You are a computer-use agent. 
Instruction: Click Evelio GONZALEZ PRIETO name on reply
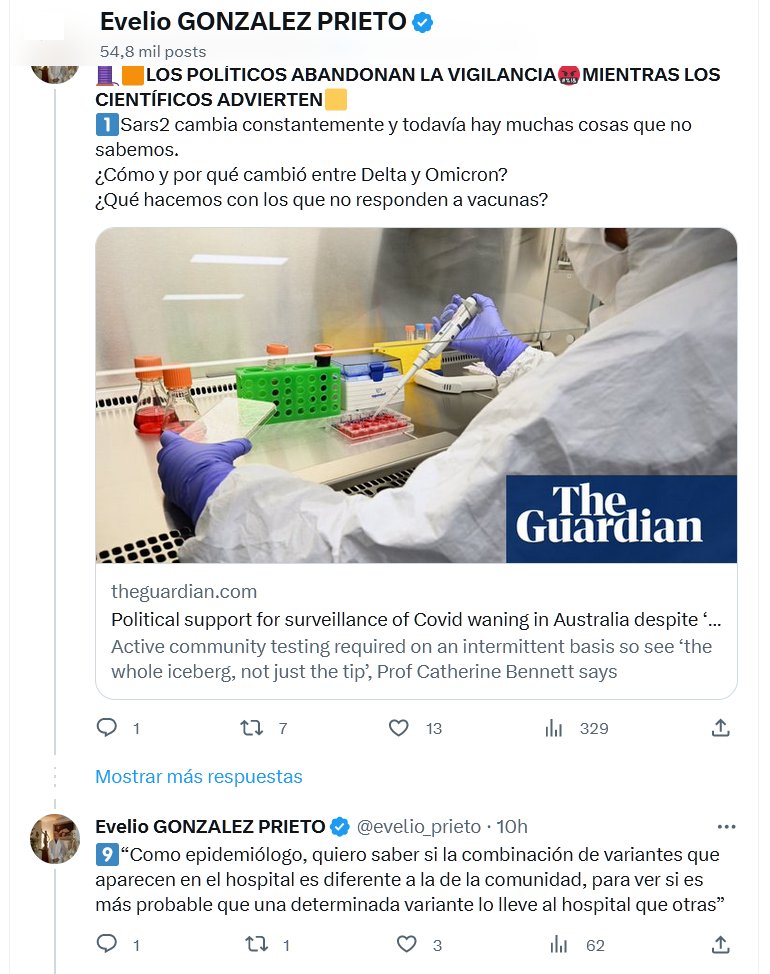point(210,826)
